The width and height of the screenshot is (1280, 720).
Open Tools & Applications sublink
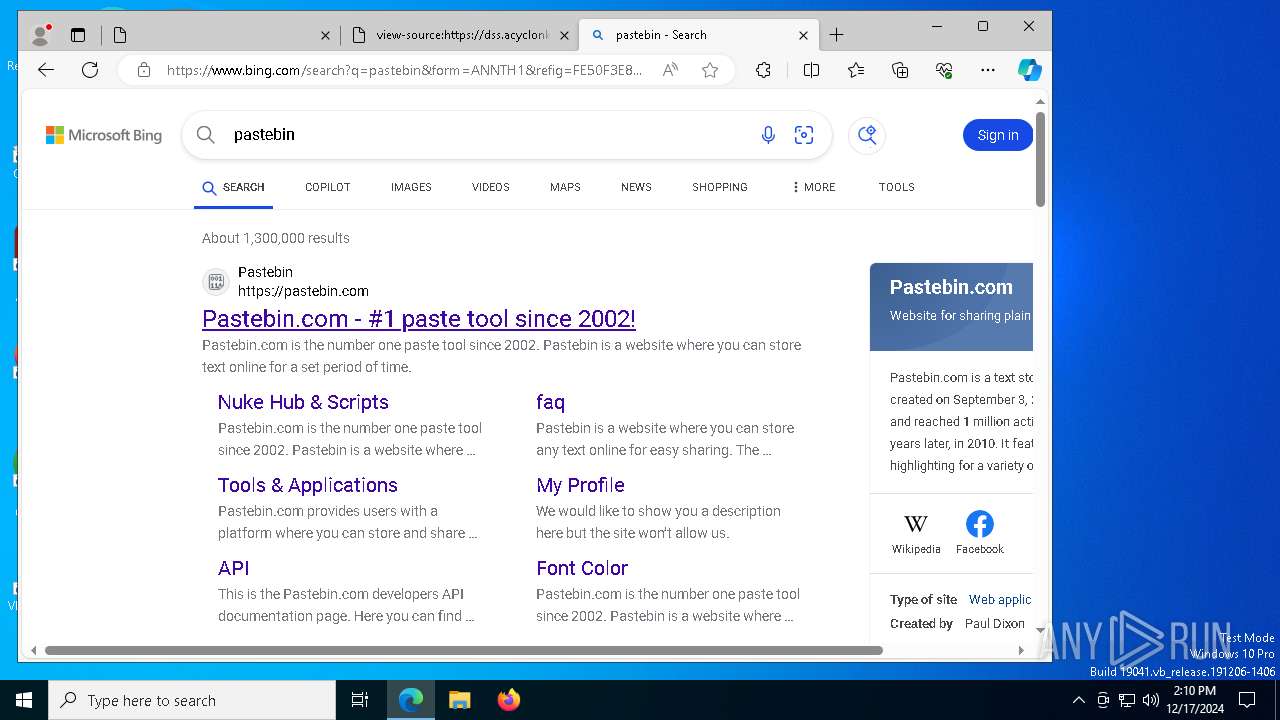coord(308,485)
